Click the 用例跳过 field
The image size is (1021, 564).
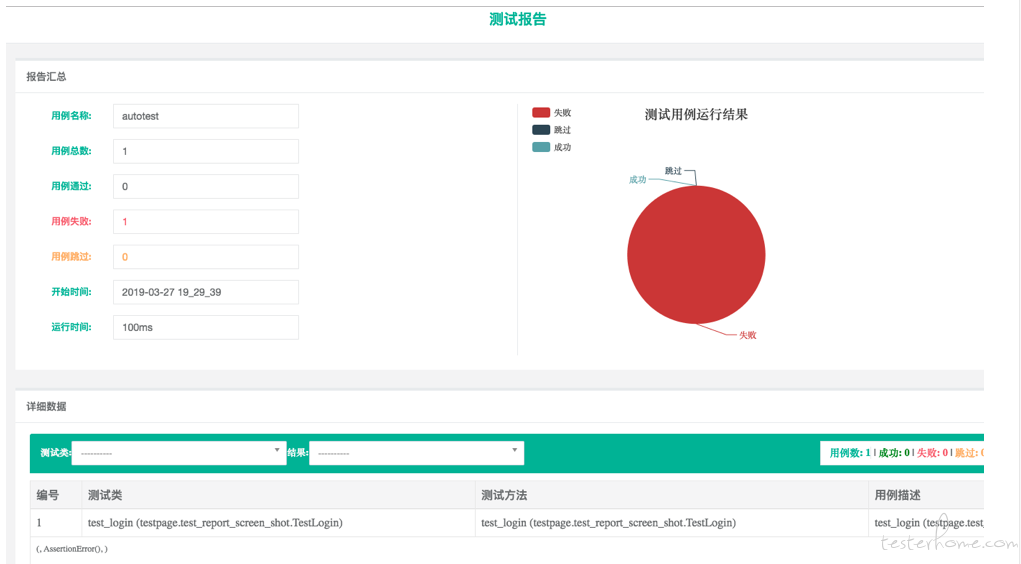point(206,257)
